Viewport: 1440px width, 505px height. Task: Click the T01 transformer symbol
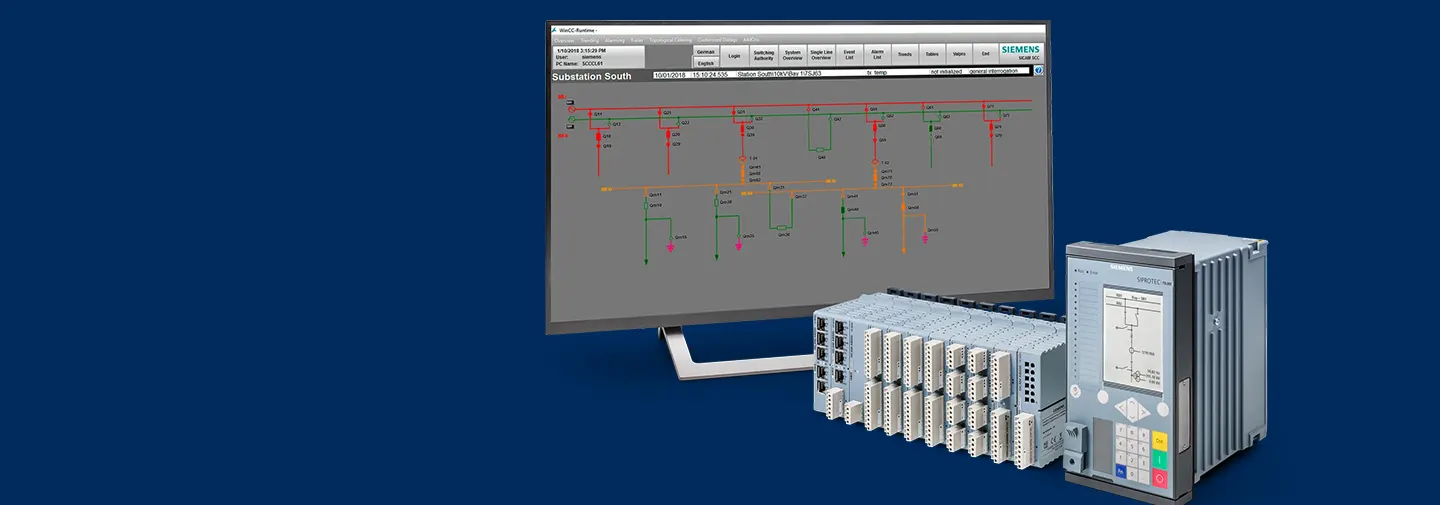[741, 159]
